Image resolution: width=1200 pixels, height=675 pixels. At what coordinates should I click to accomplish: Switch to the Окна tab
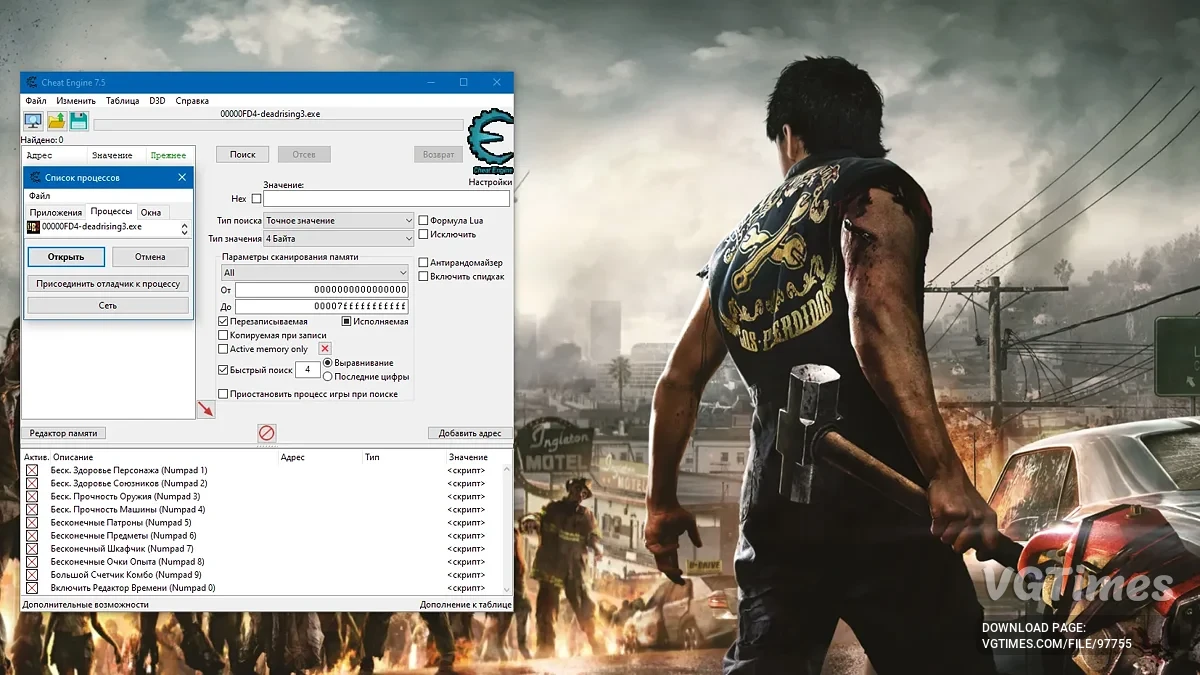pos(151,212)
